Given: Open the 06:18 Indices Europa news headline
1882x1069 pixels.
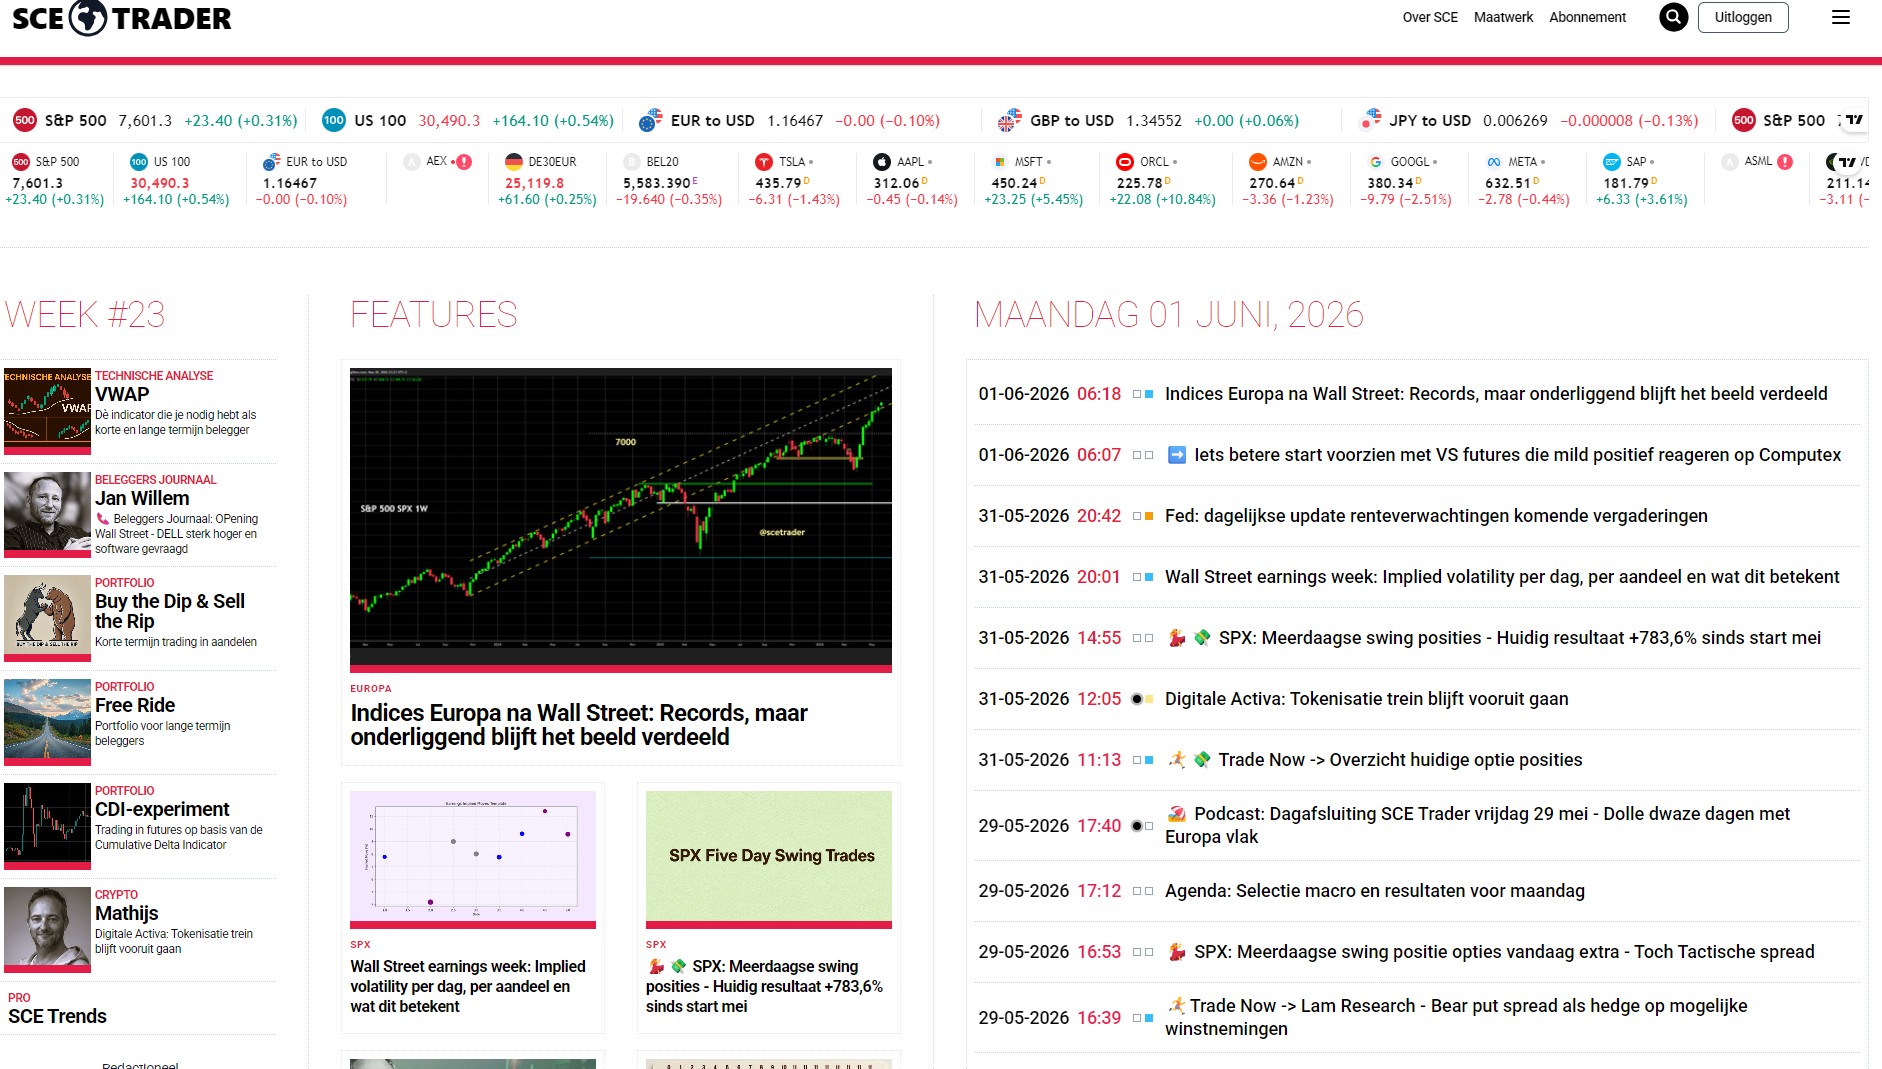Looking at the screenshot, I should 1496,394.
